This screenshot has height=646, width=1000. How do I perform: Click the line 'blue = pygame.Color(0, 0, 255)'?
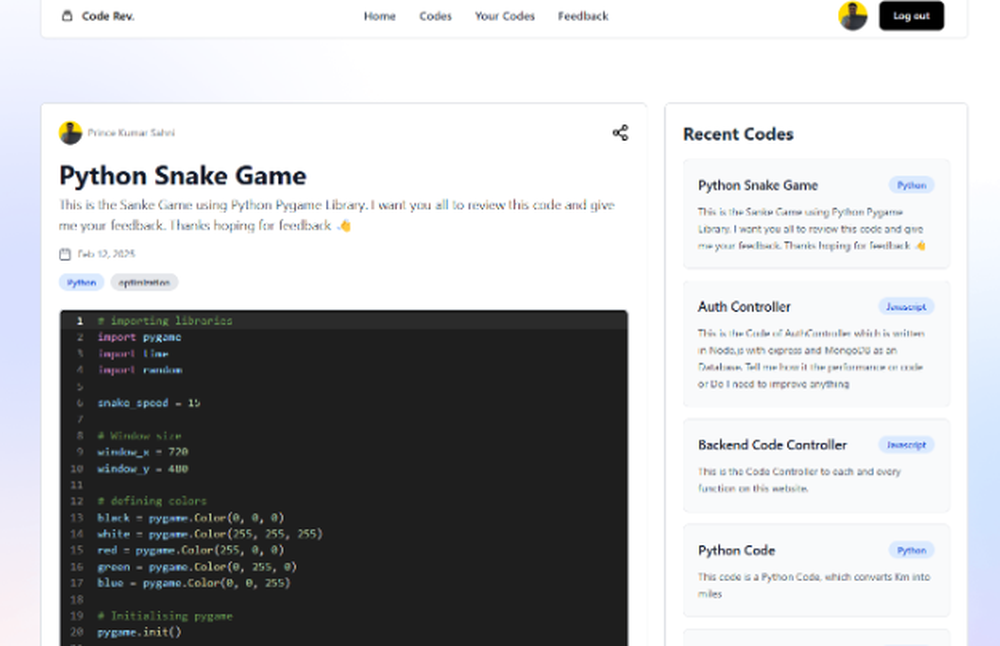(x=194, y=583)
